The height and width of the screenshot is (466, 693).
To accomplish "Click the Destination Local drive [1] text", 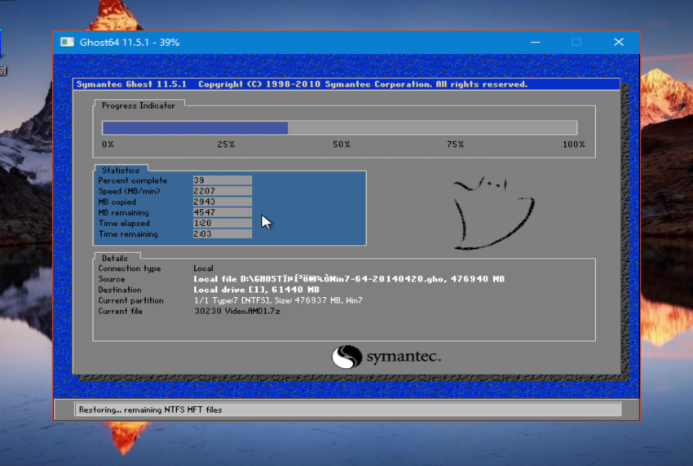I will tap(256, 290).
